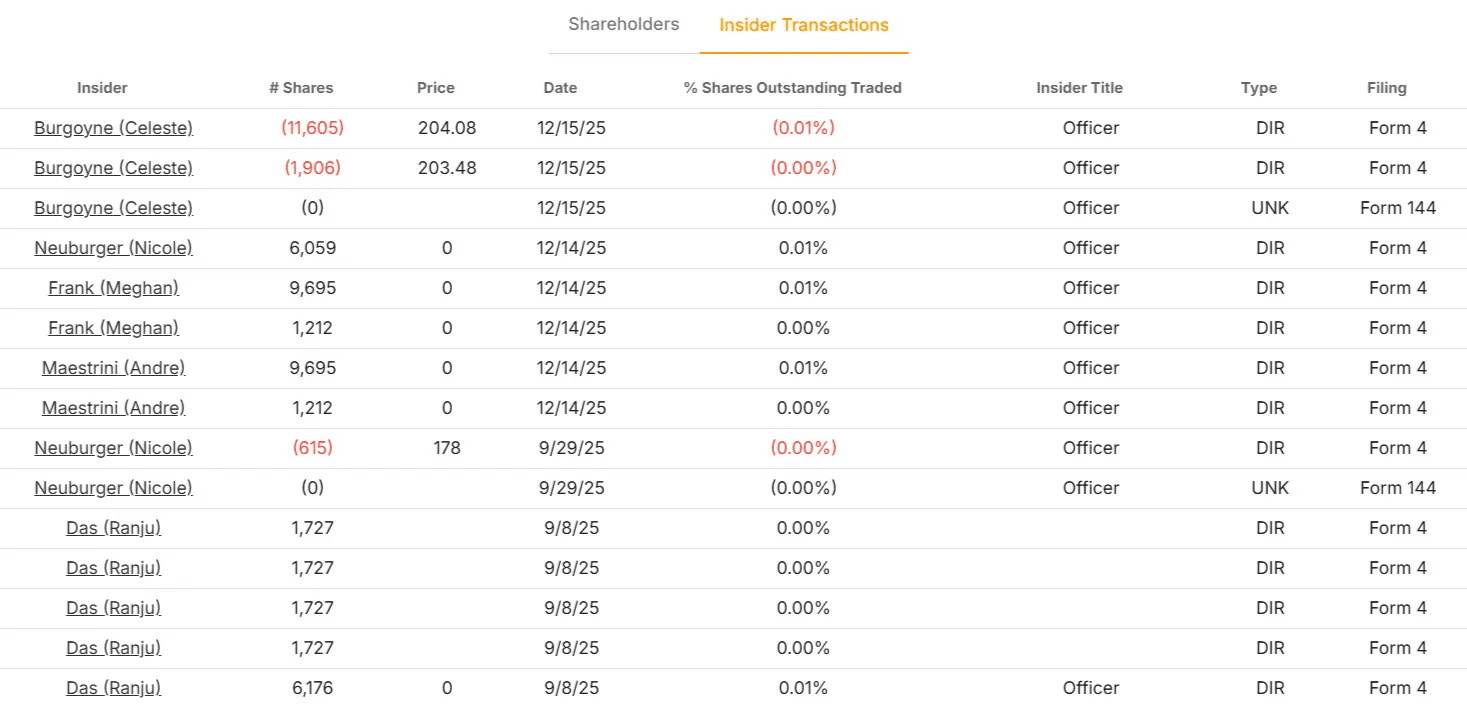
Task: Click the Filing column header
Action: [1386, 87]
